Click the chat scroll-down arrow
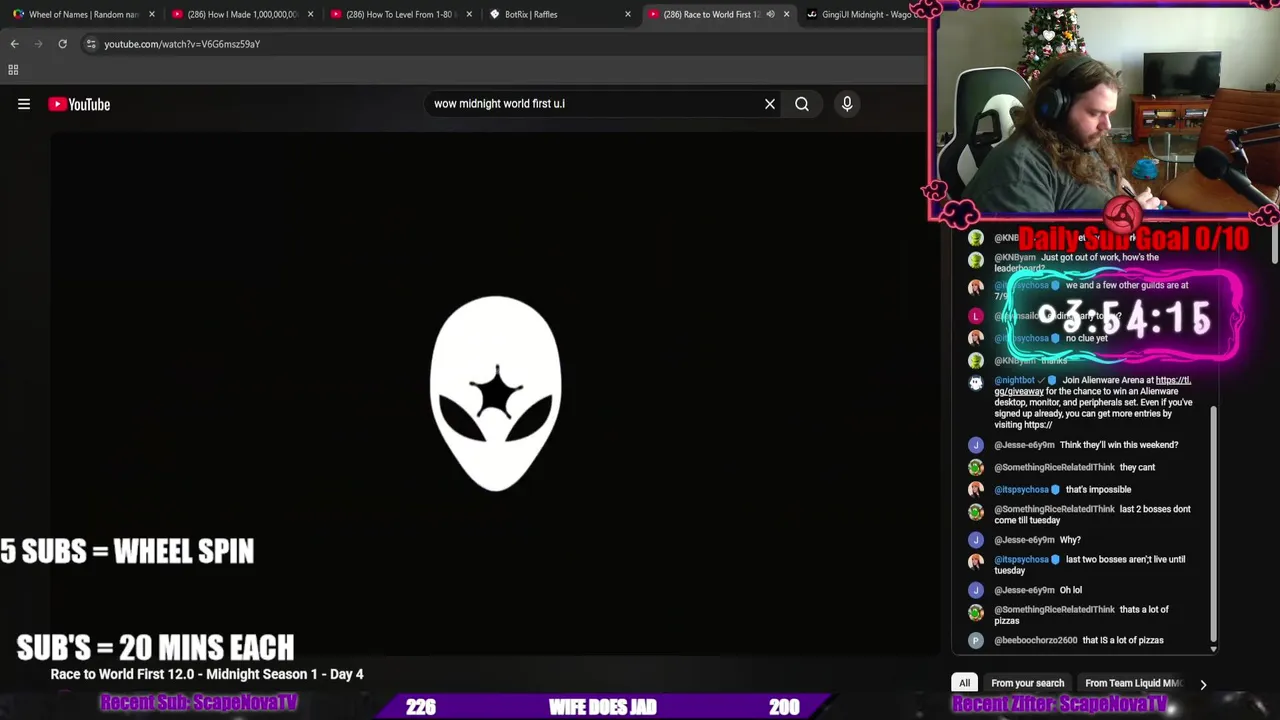Image resolution: width=1280 pixels, height=720 pixels. click(1213, 649)
